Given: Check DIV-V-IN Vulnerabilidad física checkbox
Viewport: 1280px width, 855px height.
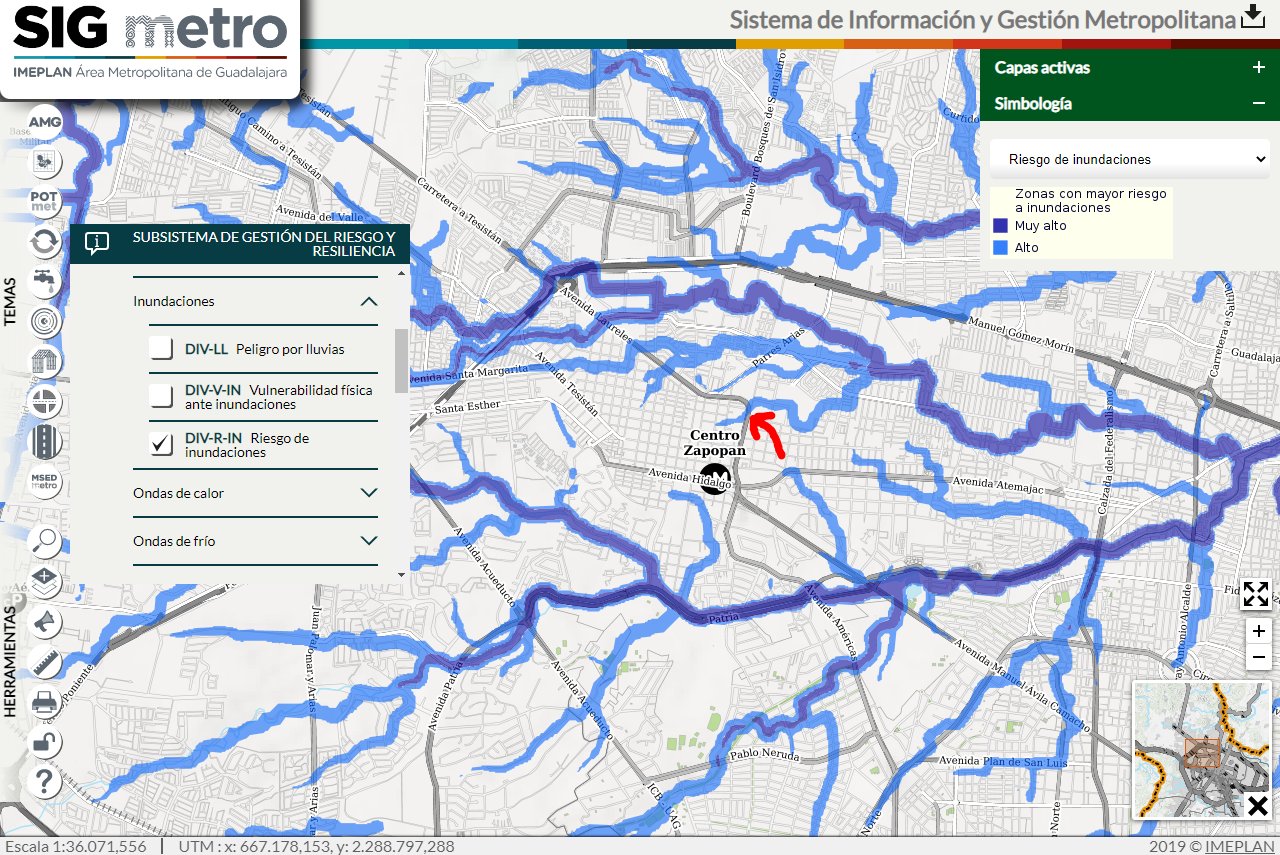Looking at the screenshot, I should point(162,396).
